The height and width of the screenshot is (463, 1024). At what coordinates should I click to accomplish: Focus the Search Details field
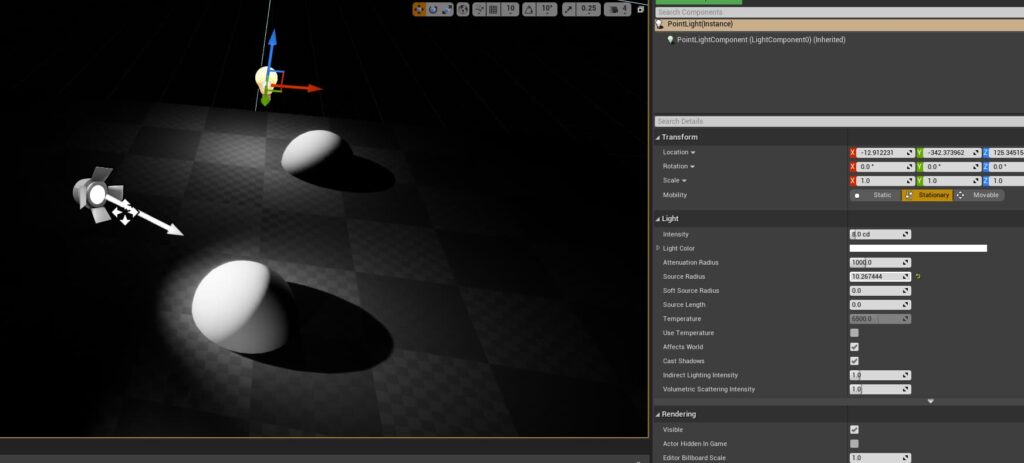(839, 121)
